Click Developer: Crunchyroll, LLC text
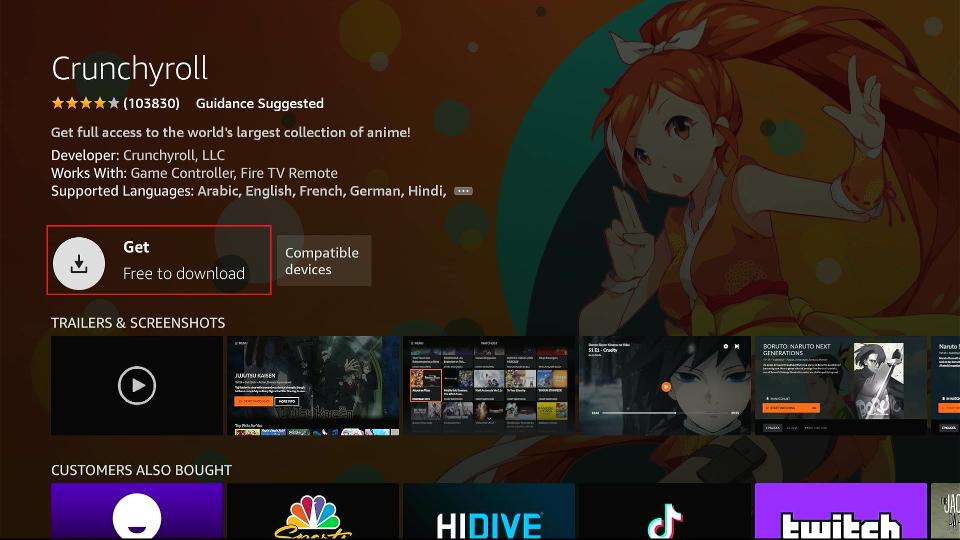The width and height of the screenshot is (960, 540). point(138,156)
